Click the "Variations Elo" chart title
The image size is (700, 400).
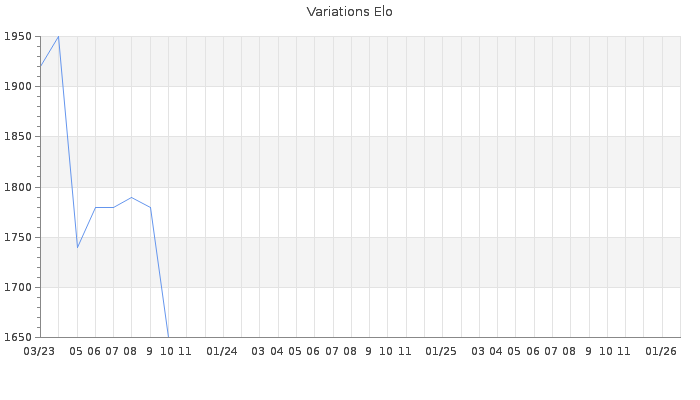pyautogui.click(x=349, y=12)
